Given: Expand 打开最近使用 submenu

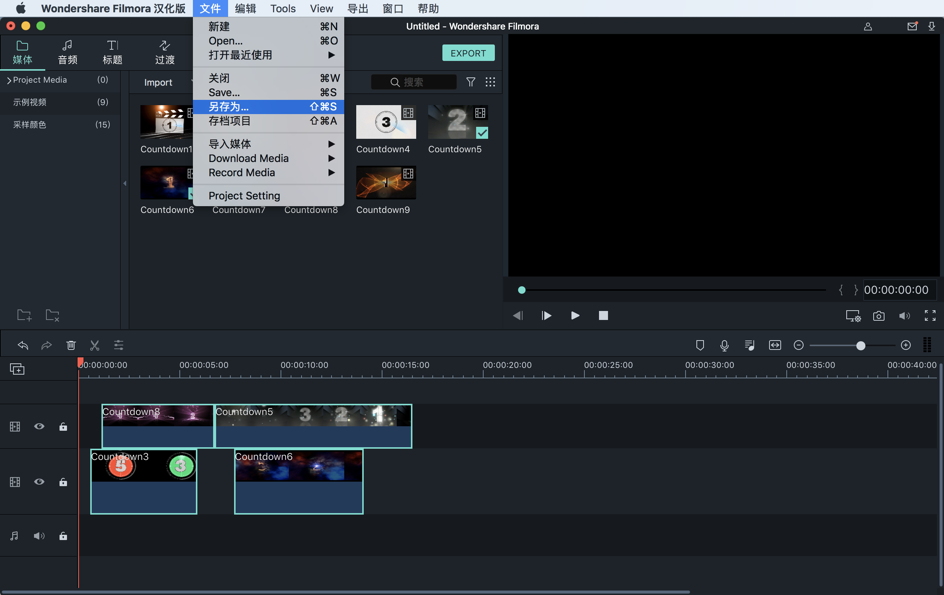Looking at the screenshot, I should coord(269,55).
